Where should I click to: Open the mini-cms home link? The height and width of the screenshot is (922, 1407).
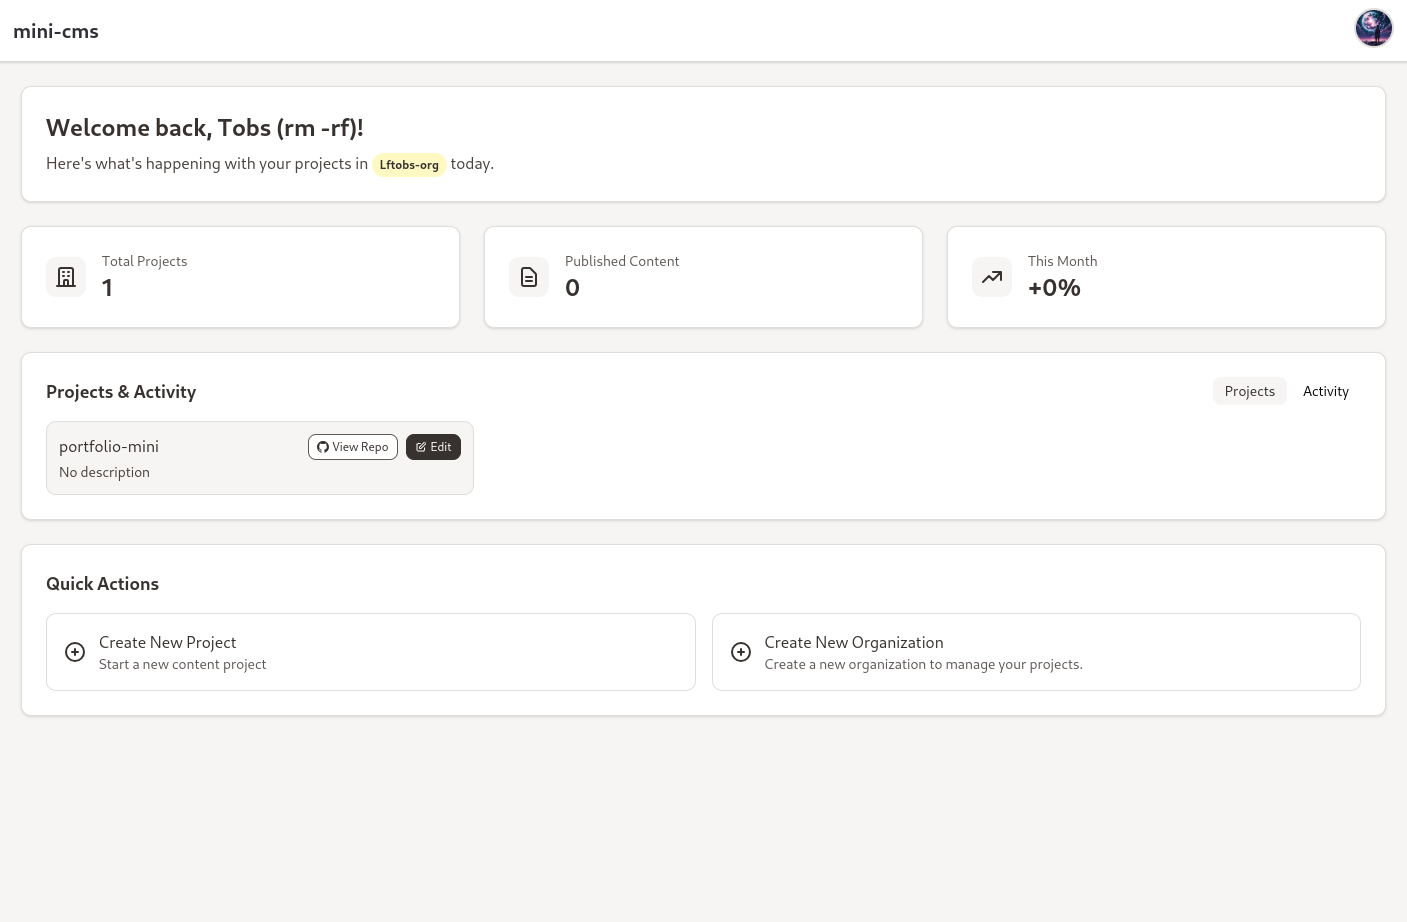pyautogui.click(x=56, y=31)
